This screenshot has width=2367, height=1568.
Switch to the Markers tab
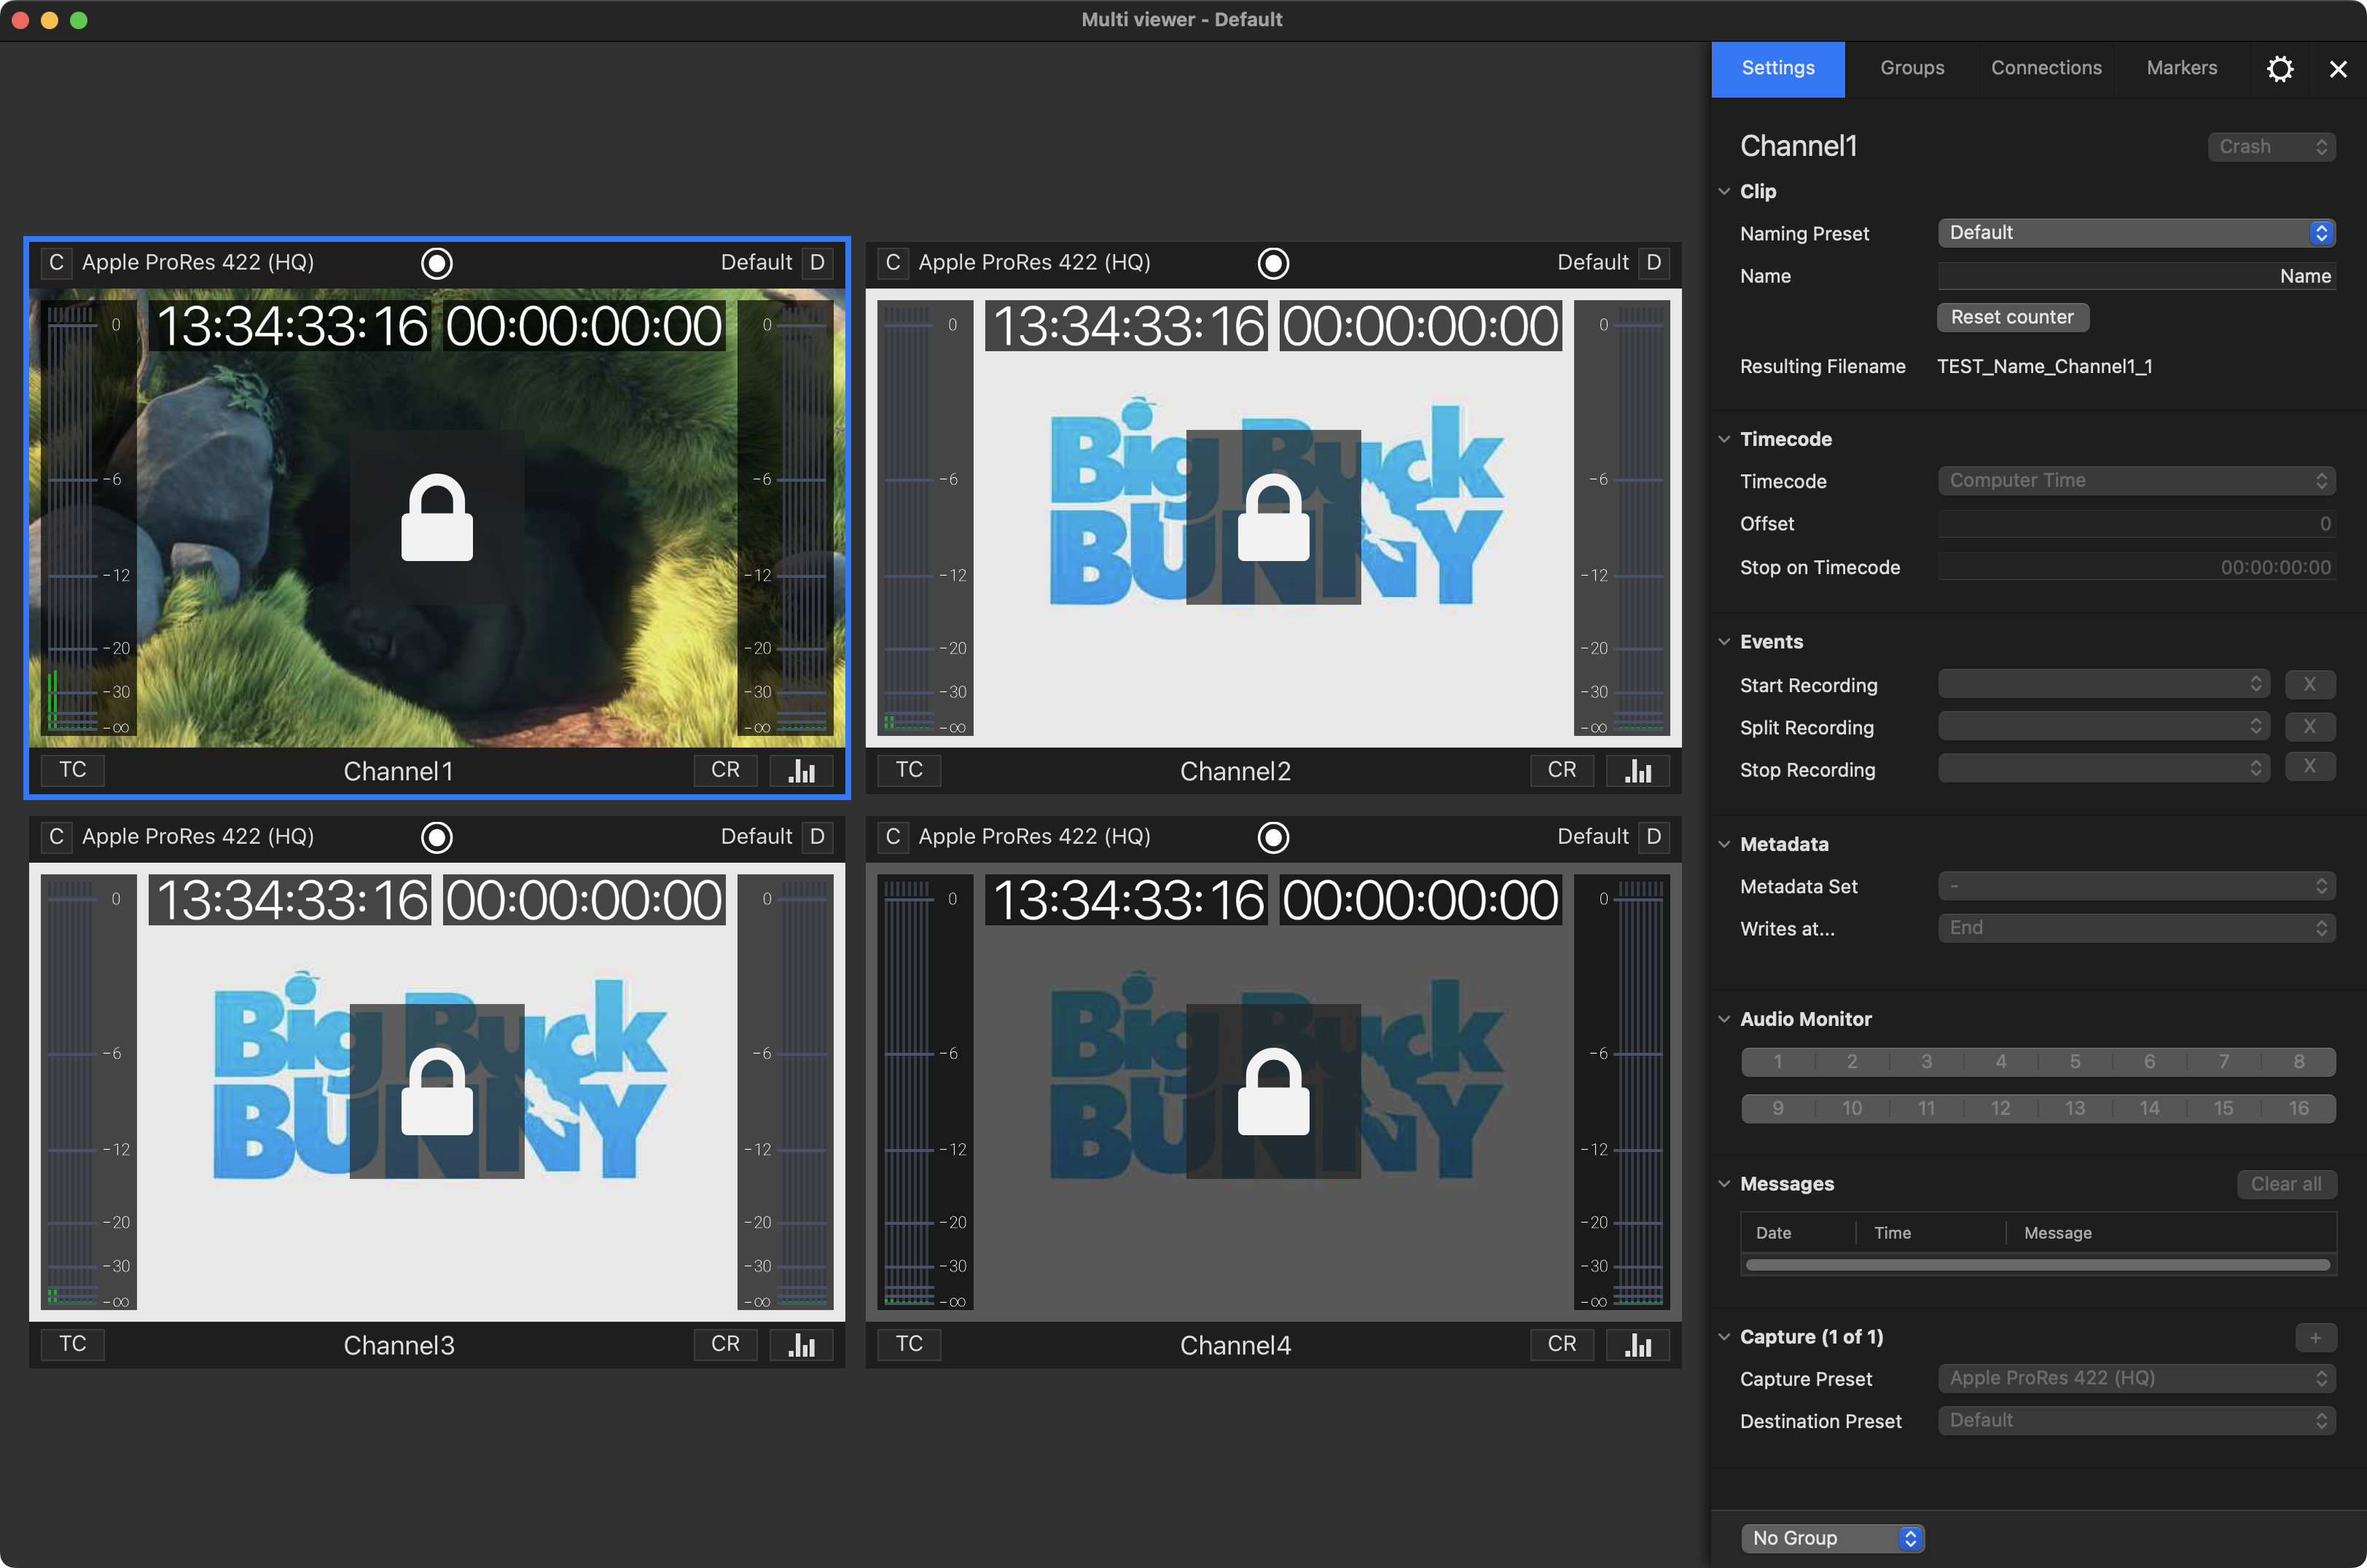pyautogui.click(x=2181, y=68)
